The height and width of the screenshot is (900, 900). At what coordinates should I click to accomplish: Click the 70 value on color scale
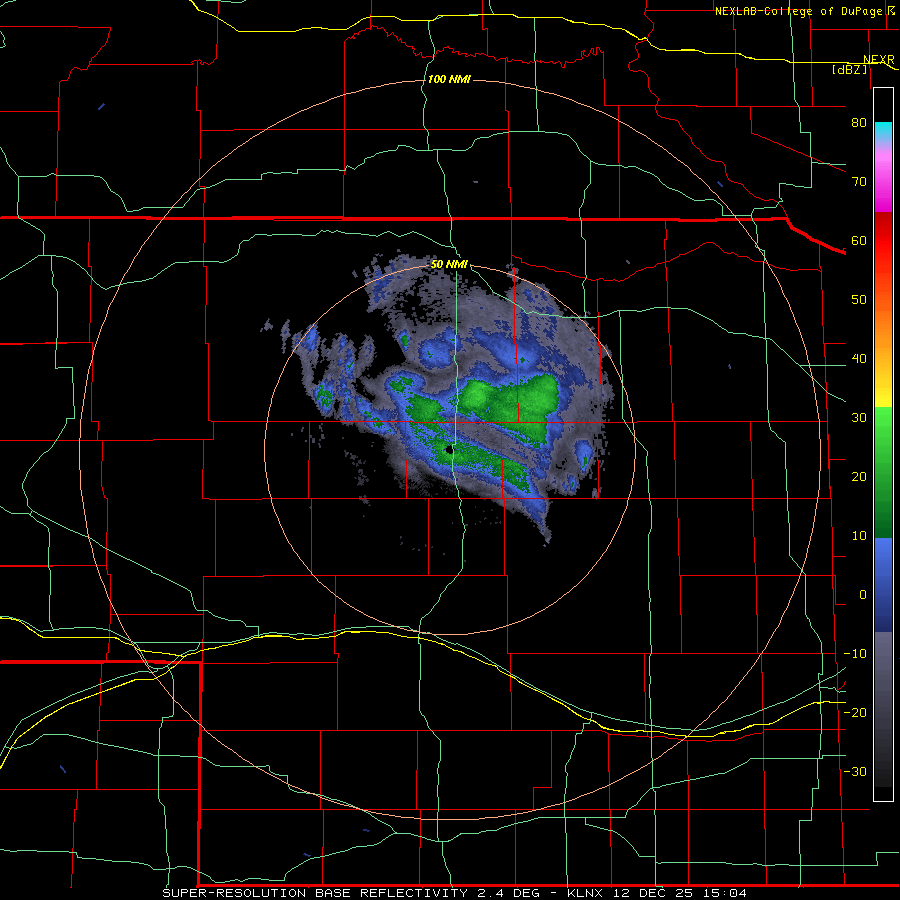pos(859,182)
